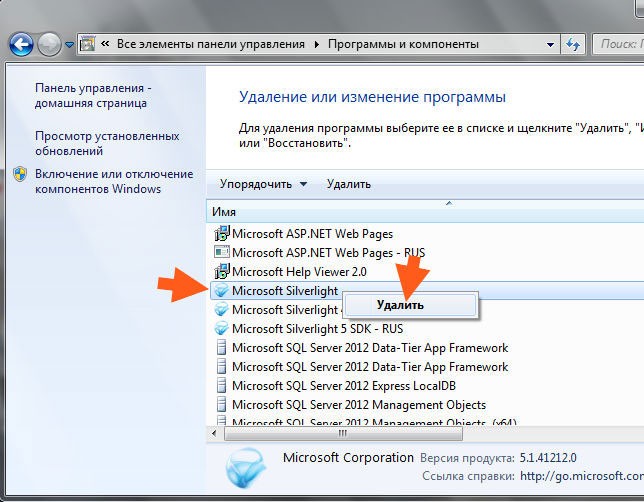Click icon of ASP.NET Web Pages - RUS
Screen dimensions: 644x502
[x=222, y=252]
